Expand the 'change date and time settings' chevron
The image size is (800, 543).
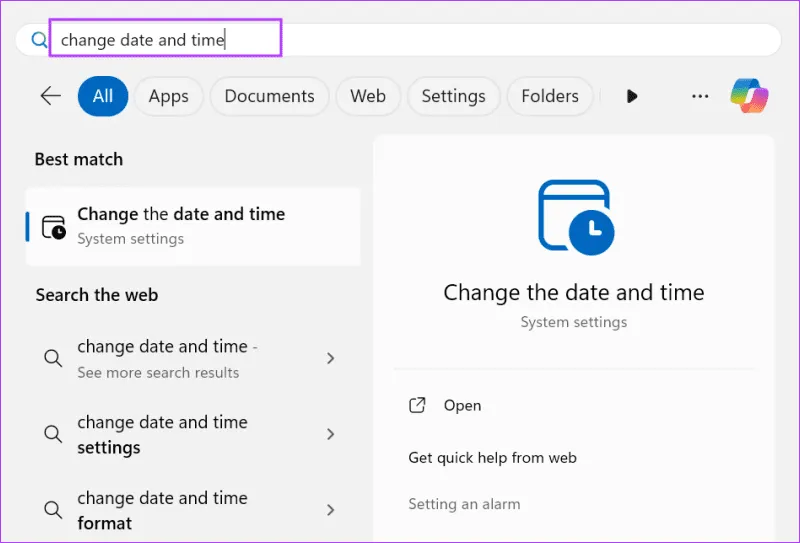click(x=331, y=434)
